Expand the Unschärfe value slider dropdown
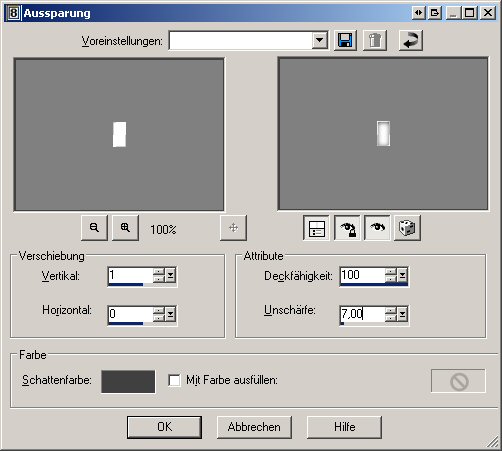The width and height of the screenshot is (502, 451). tap(403, 314)
